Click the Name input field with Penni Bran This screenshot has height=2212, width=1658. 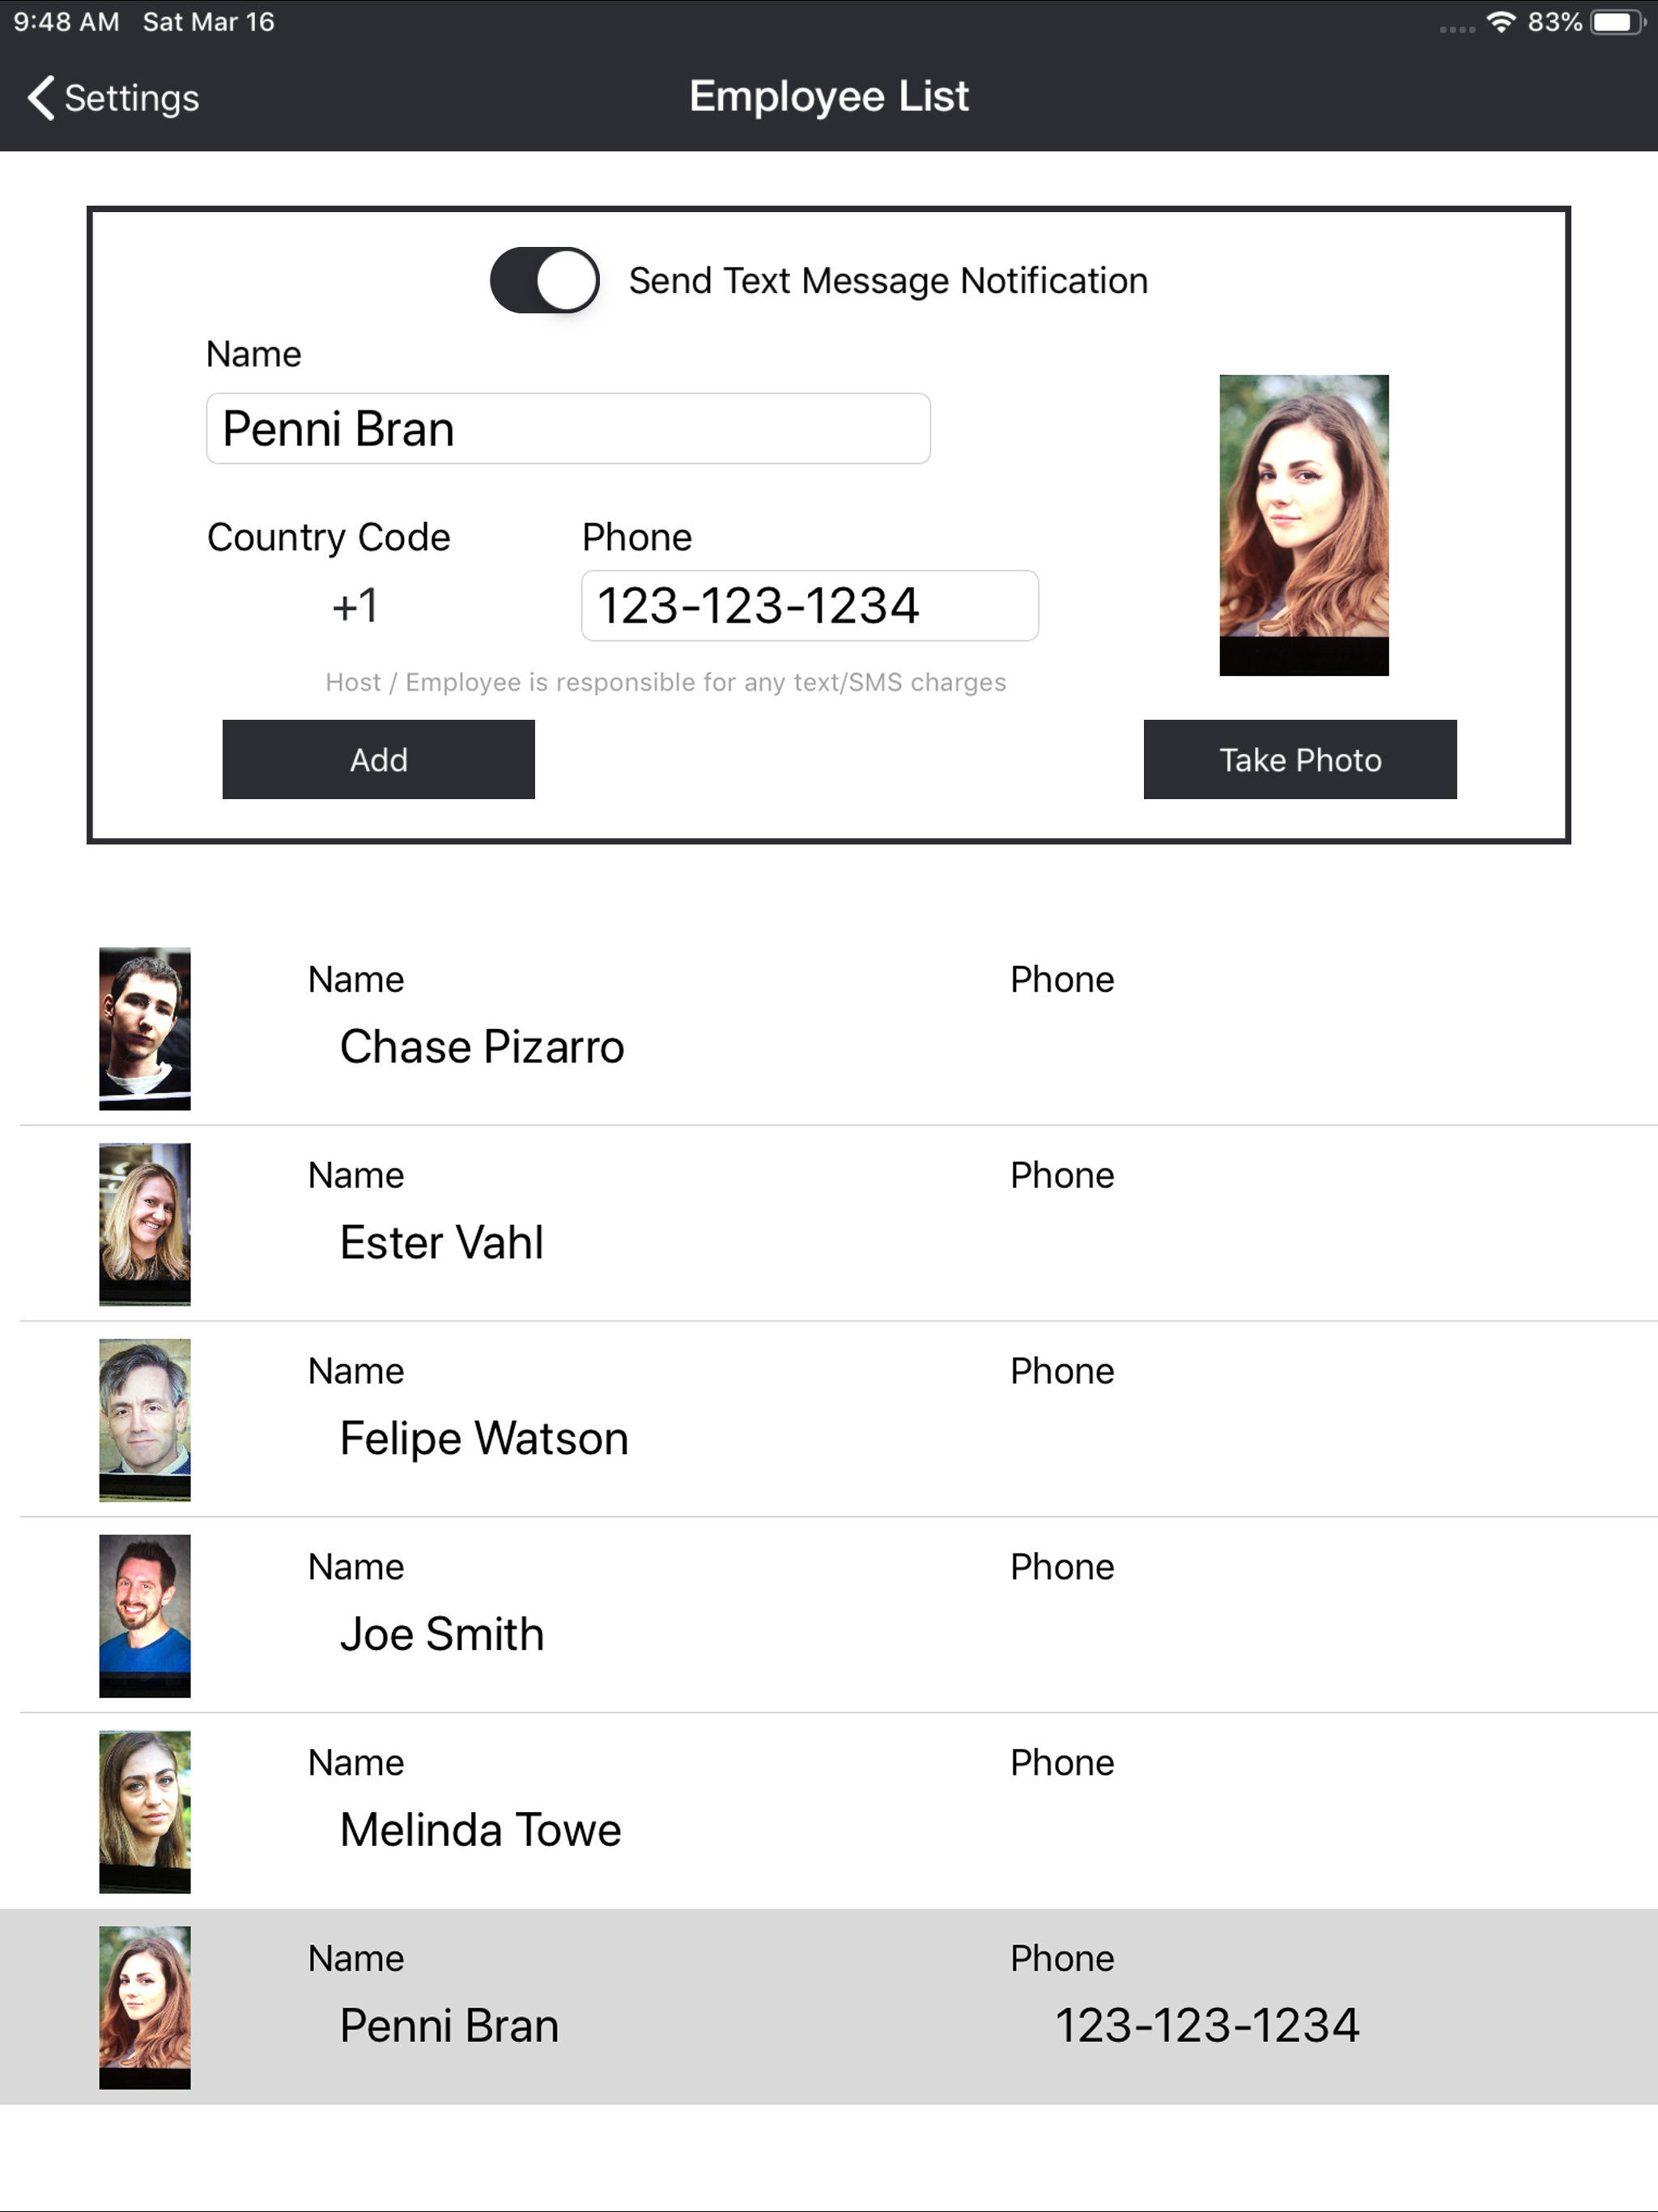[568, 428]
